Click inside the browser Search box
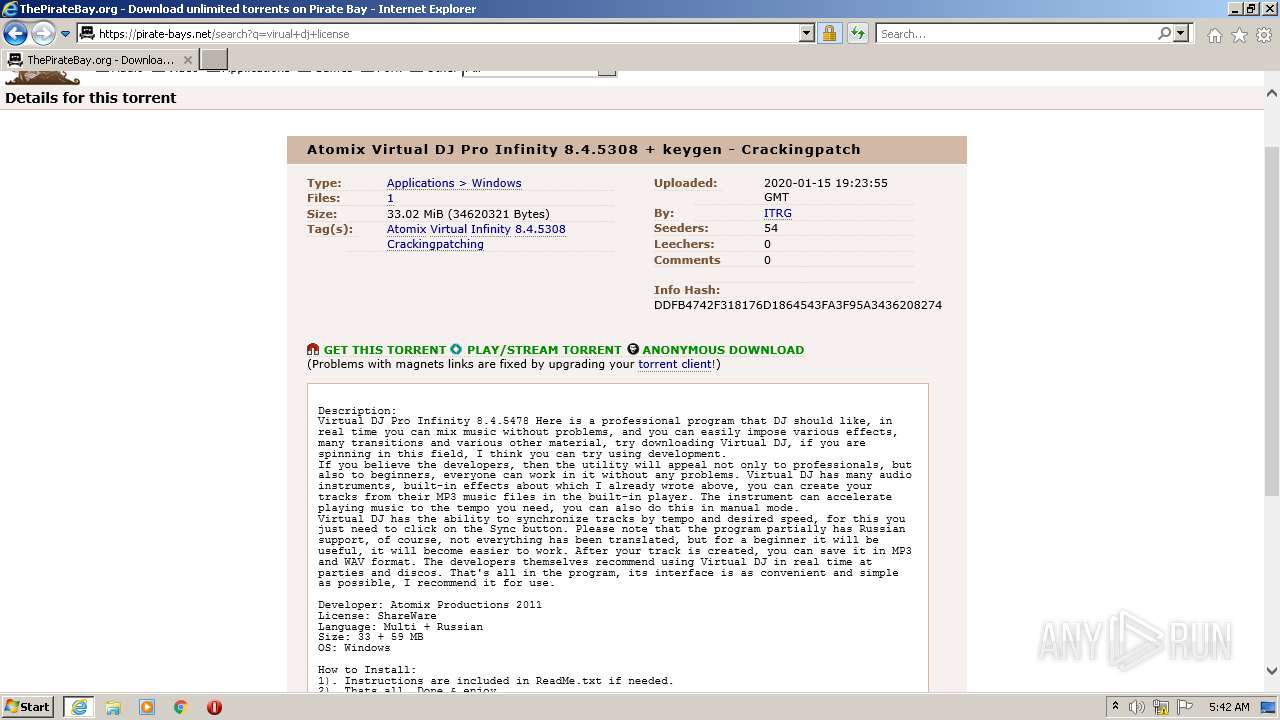The width and height of the screenshot is (1280, 720). [x=1016, y=33]
